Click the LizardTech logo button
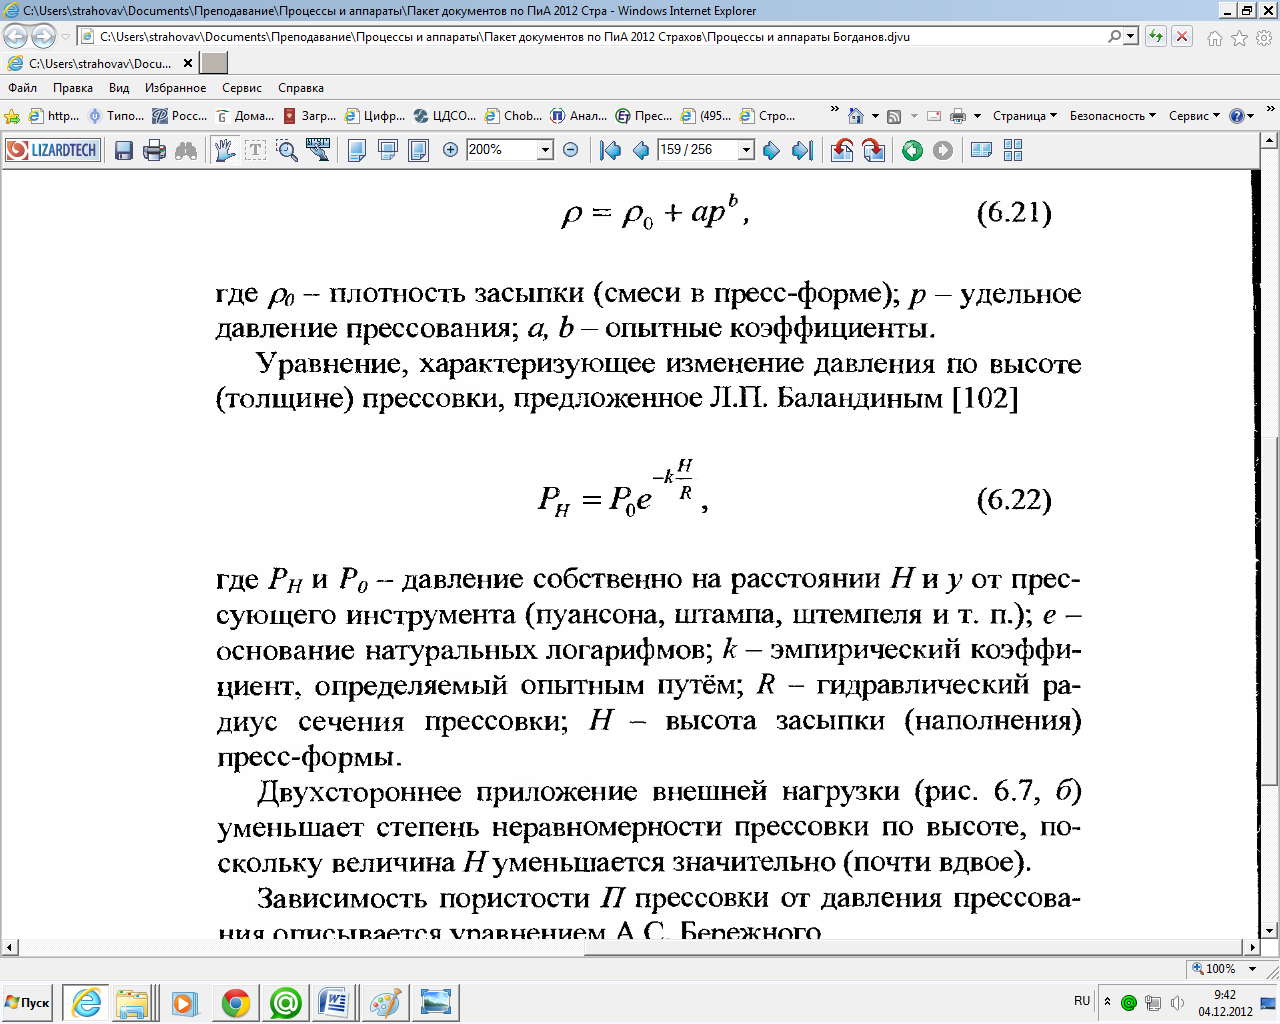The height and width of the screenshot is (1024, 1280). click(x=53, y=150)
